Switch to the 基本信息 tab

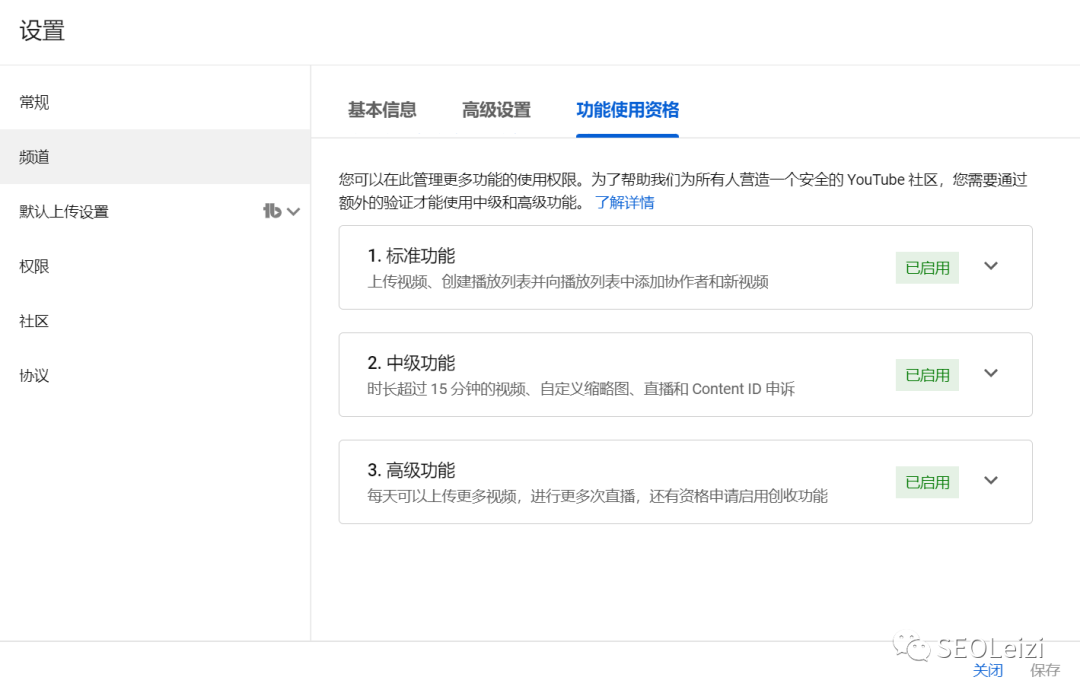click(x=382, y=110)
